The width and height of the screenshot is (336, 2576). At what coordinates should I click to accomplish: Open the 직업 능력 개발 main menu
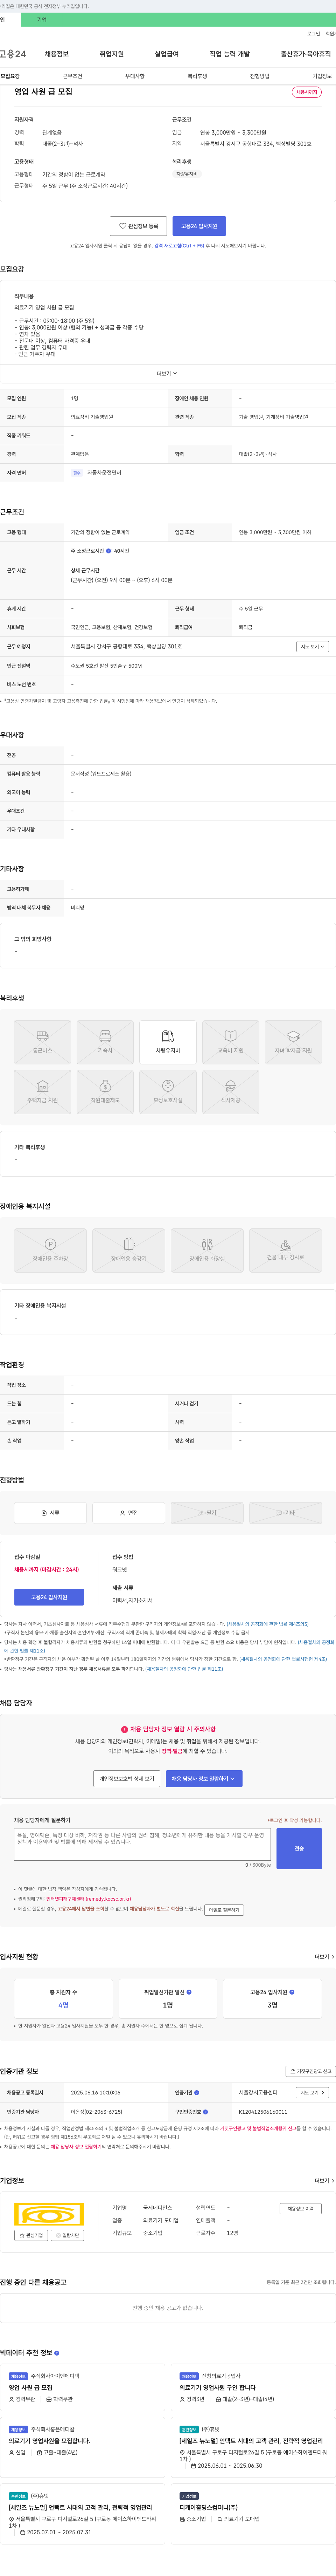pos(230,54)
